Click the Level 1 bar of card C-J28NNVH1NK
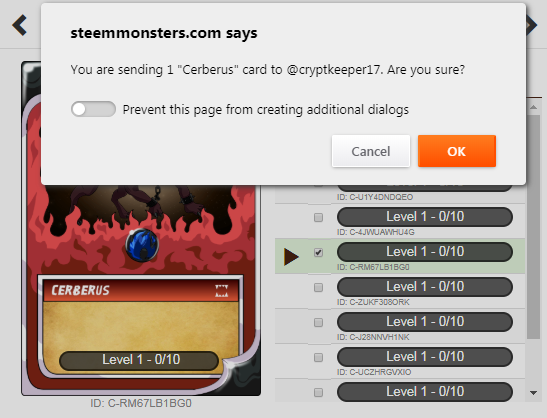 [x=425, y=322]
